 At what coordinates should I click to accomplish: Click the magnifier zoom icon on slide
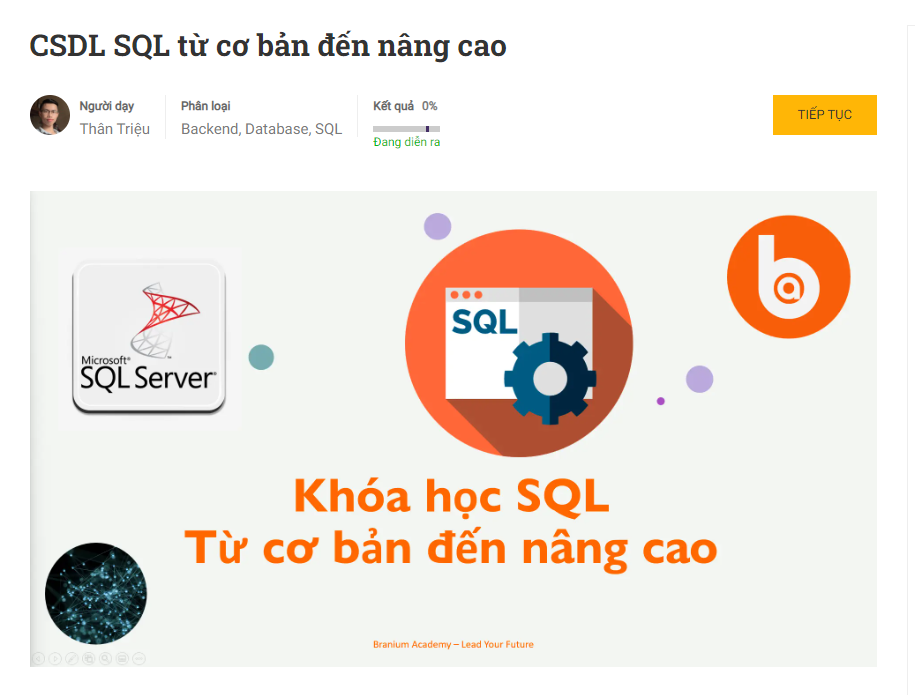106,658
